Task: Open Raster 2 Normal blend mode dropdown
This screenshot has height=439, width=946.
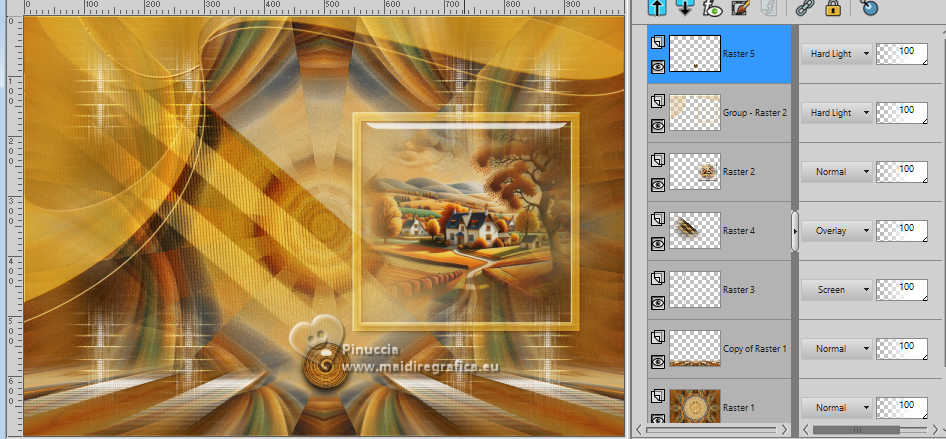Action: [x=837, y=172]
